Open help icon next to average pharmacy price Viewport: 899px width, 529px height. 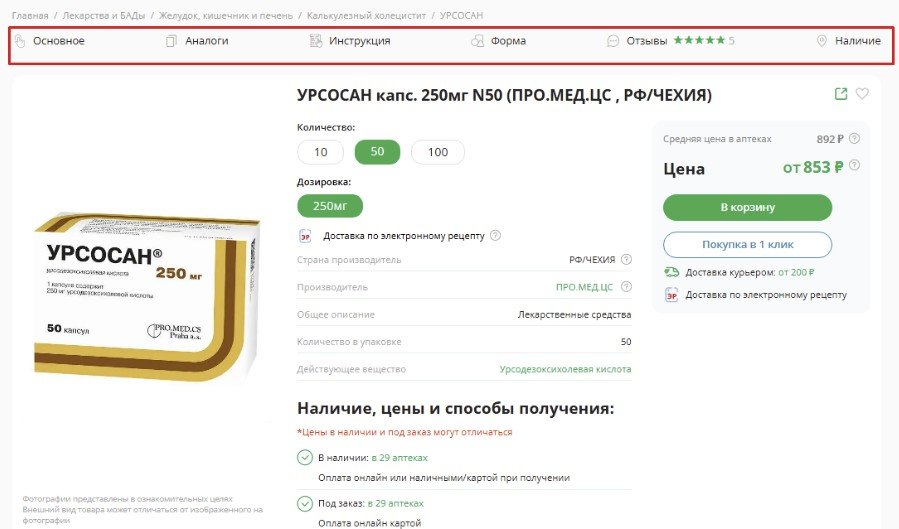pos(854,139)
